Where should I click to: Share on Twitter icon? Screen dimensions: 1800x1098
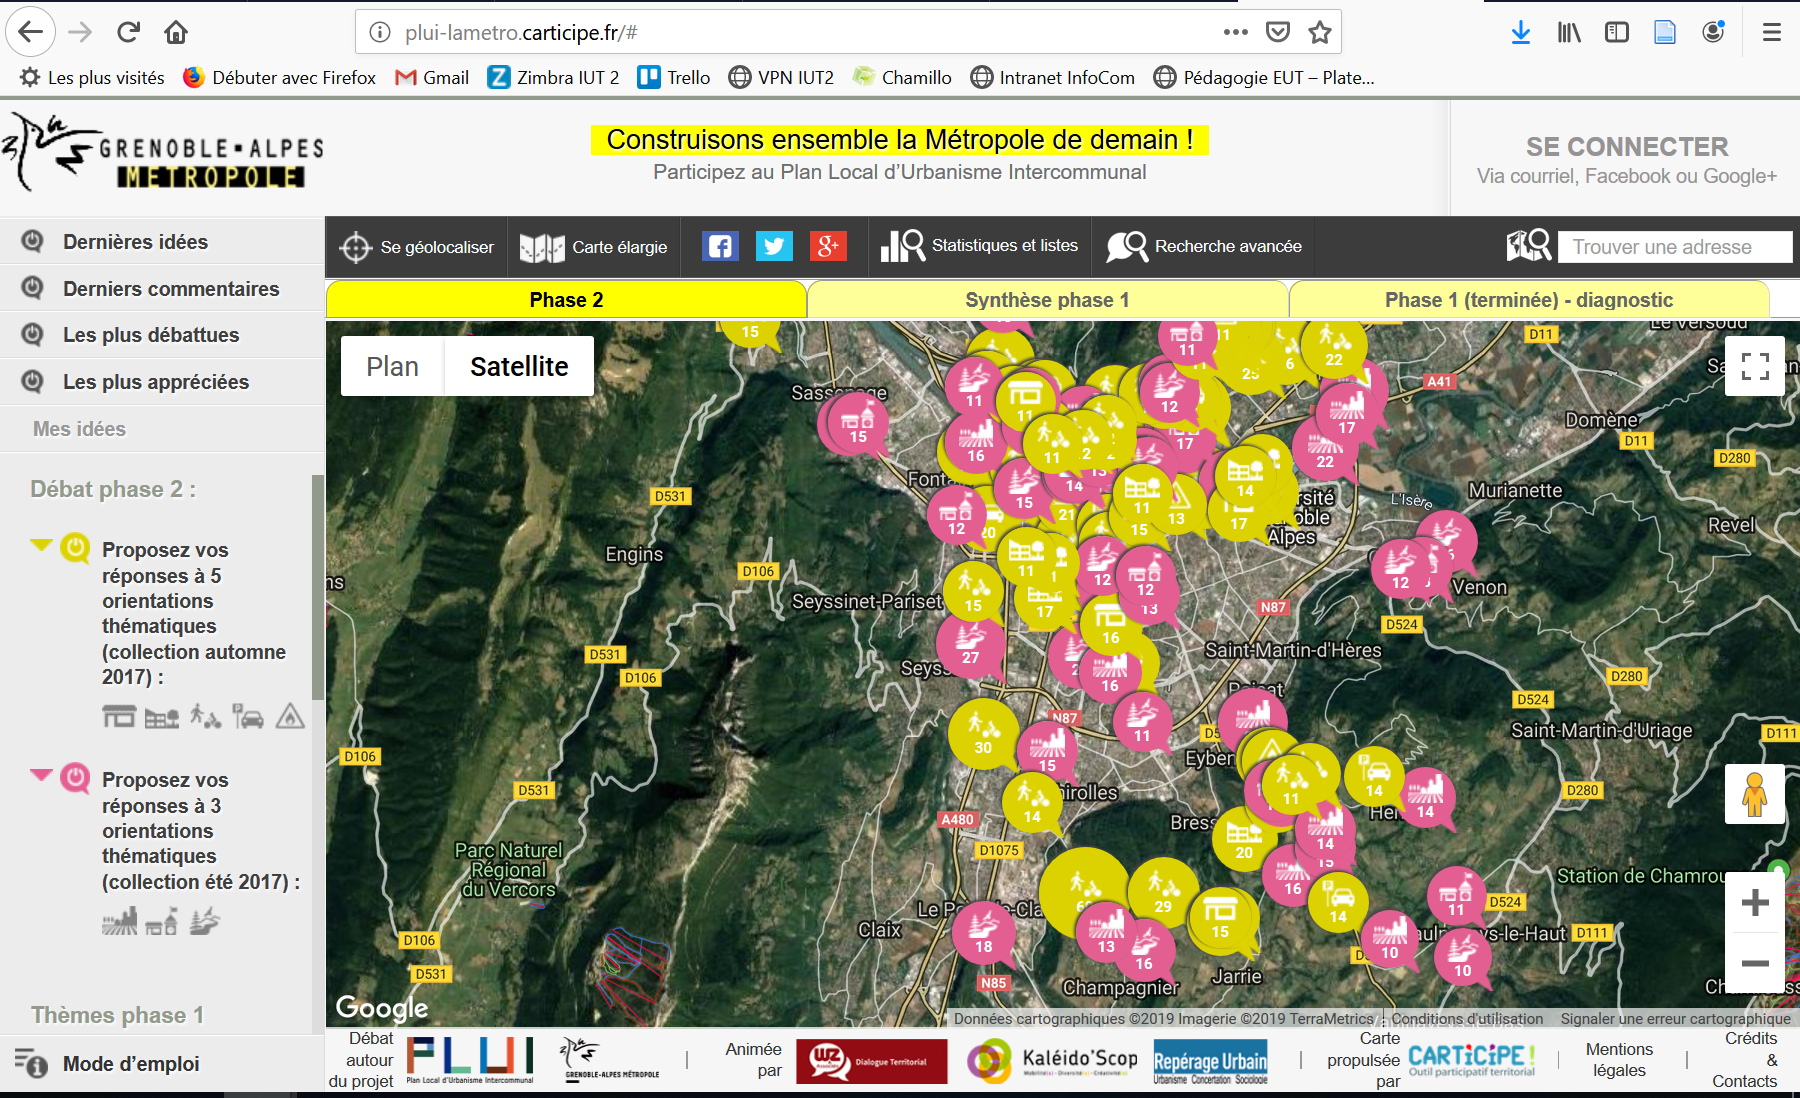pos(774,246)
